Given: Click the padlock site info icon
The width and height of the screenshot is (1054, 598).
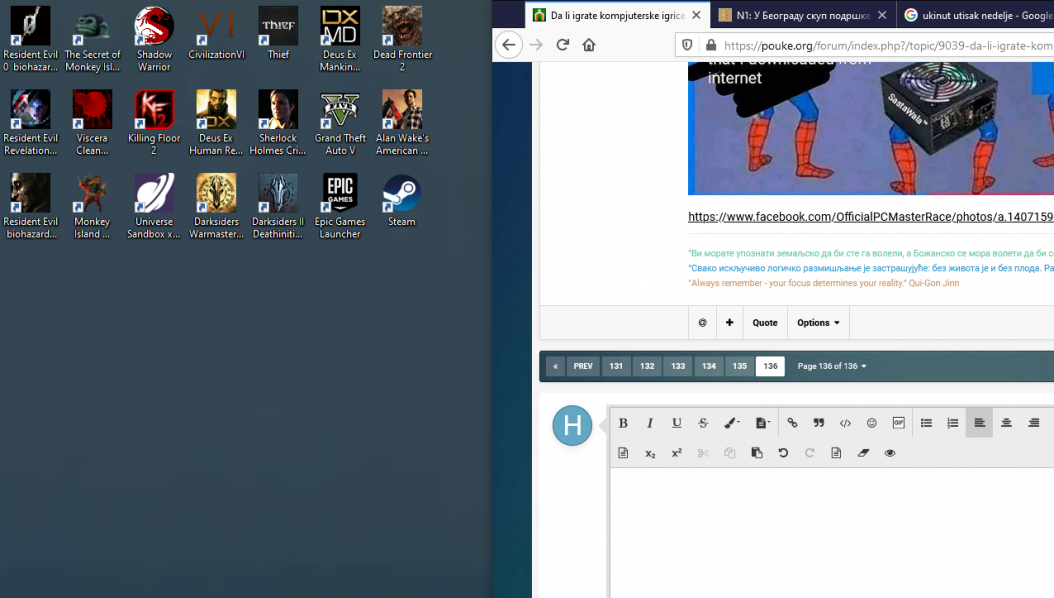Looking at the screenshot, I should [x=711, y=45].
